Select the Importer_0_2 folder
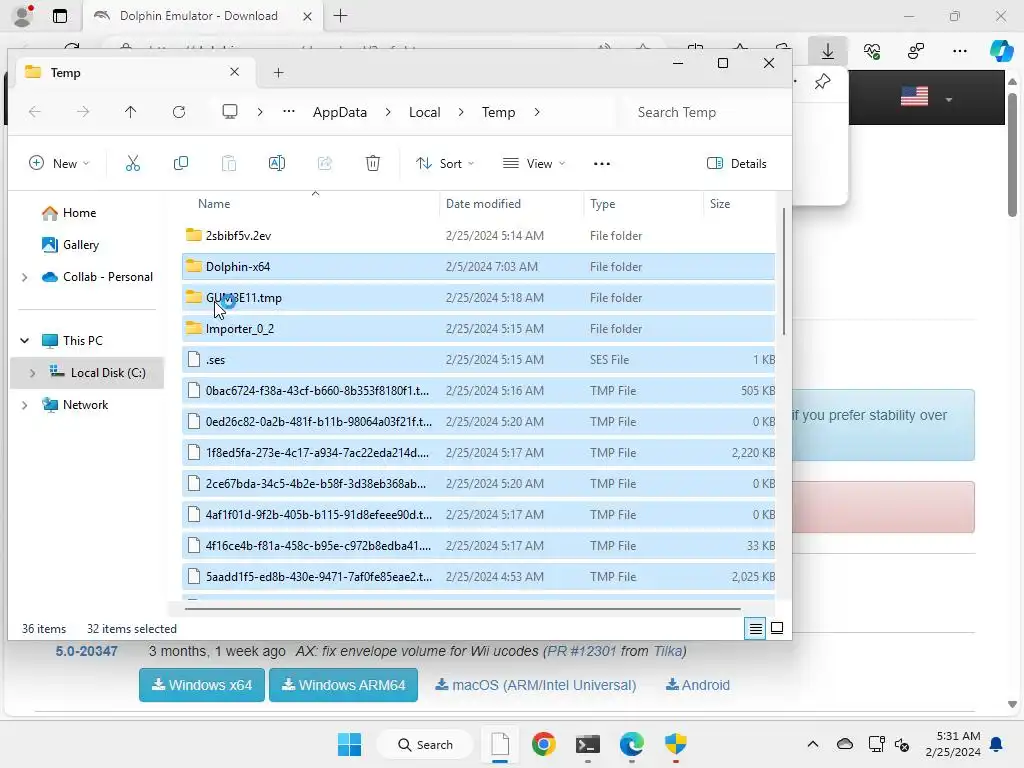Screen dimensions: 1024x768 tap(478, 328)
